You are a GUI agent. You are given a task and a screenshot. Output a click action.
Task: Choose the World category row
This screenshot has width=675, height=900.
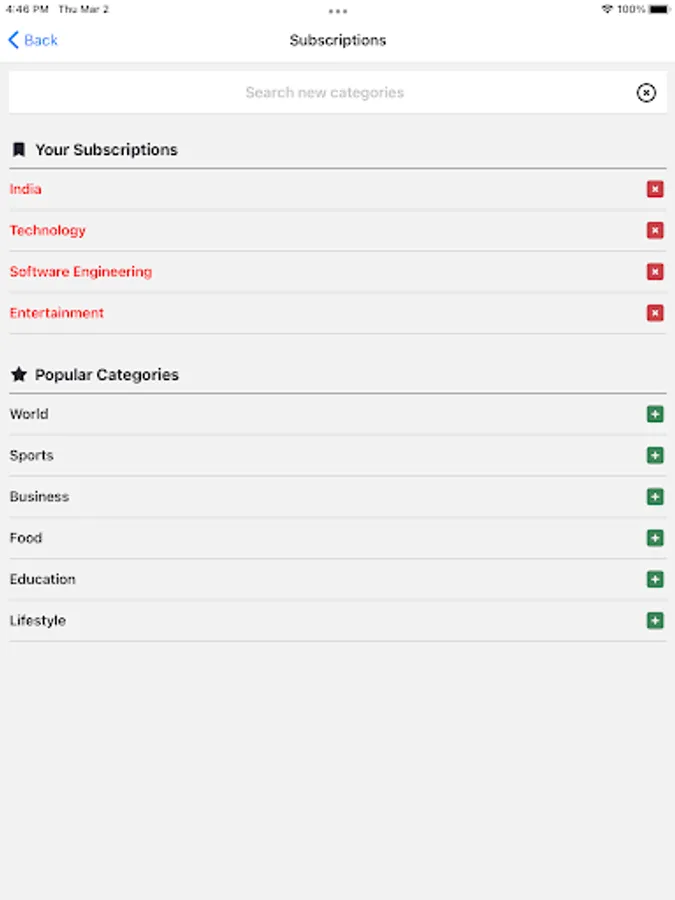coord(29,414)
